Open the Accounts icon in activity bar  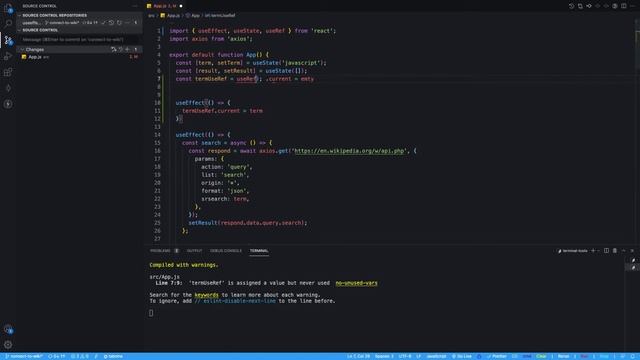(x=8, y=329)
